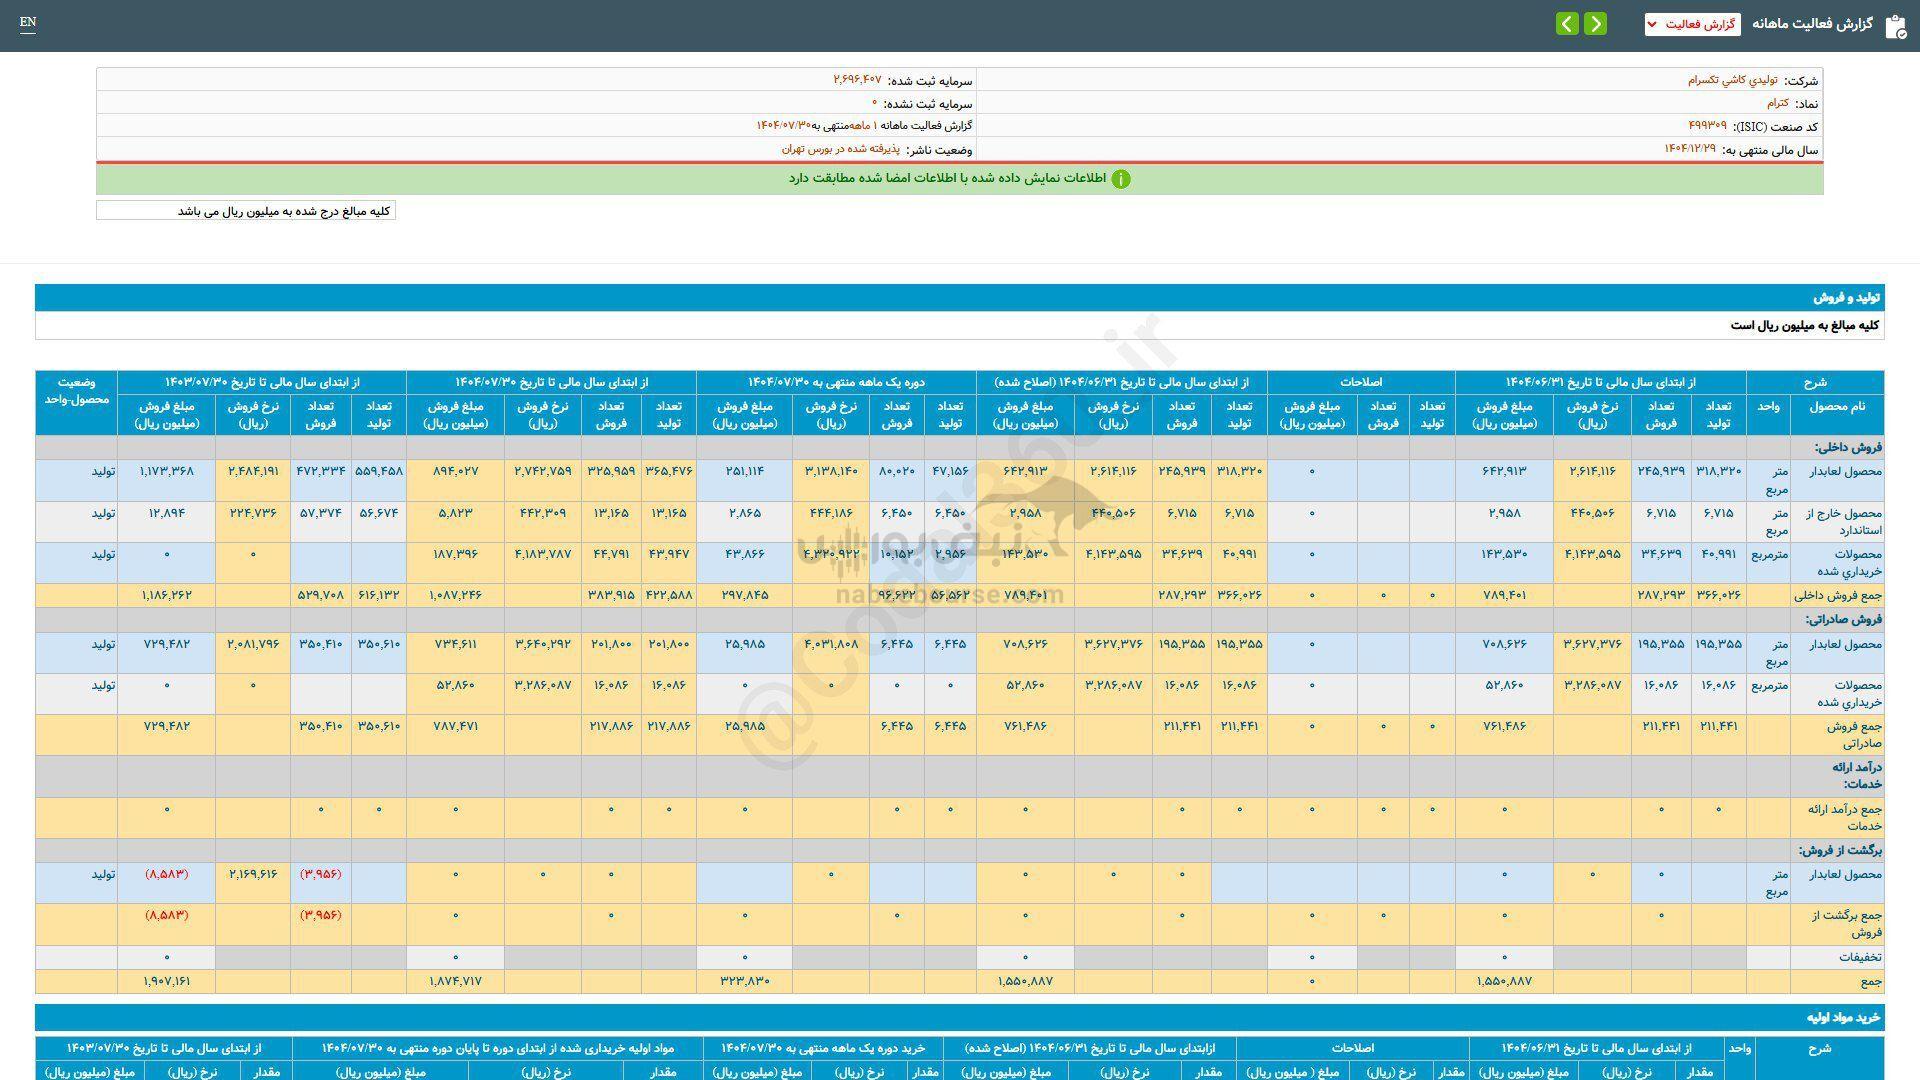Switch language with the EN link
1920x1080 pixels.
tap(28, 22)
